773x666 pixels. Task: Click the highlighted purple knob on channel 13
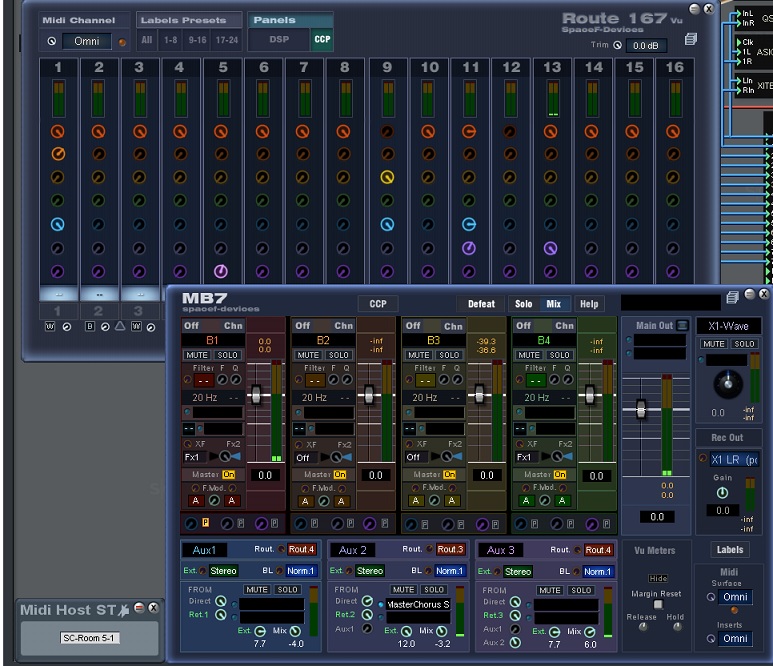click(550, 248)
